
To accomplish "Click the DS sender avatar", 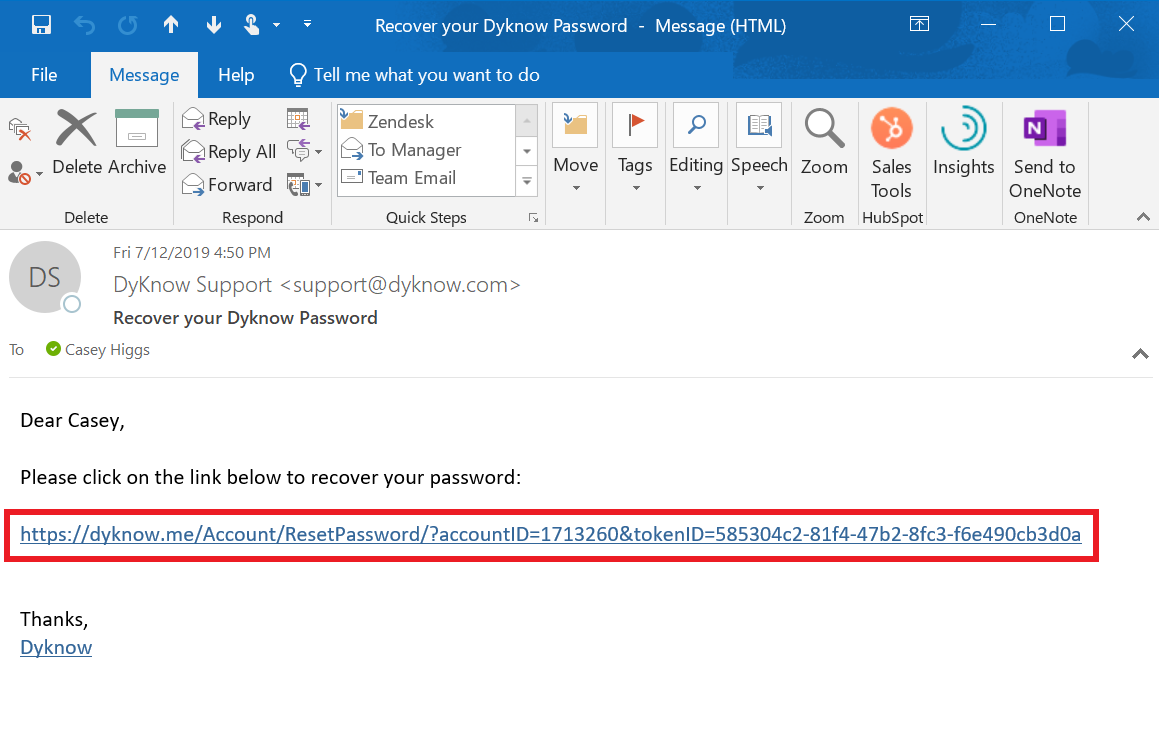I will pyautogui.click(x=44, y=277).
